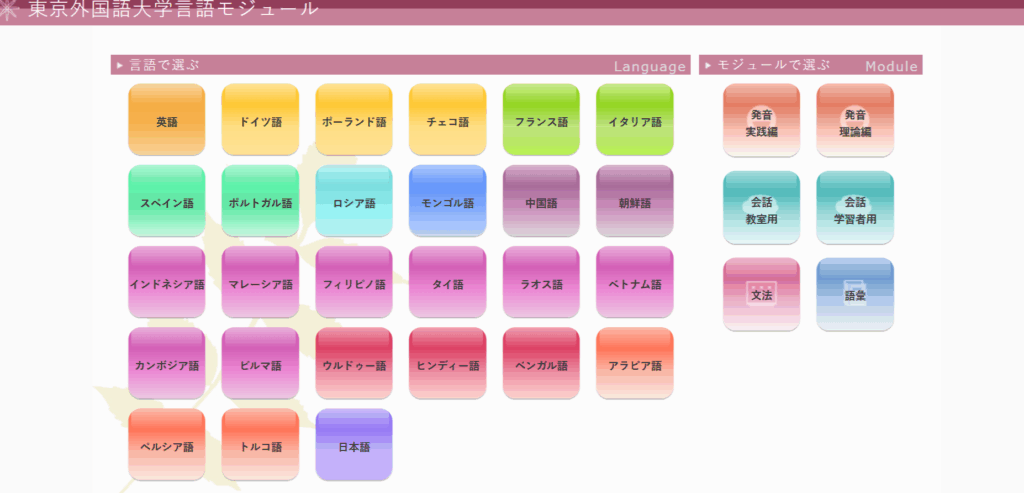Choose the 日本語 language tile
Image resolution: width=1024 pixels, height=493 pixels.
[354, 445]
